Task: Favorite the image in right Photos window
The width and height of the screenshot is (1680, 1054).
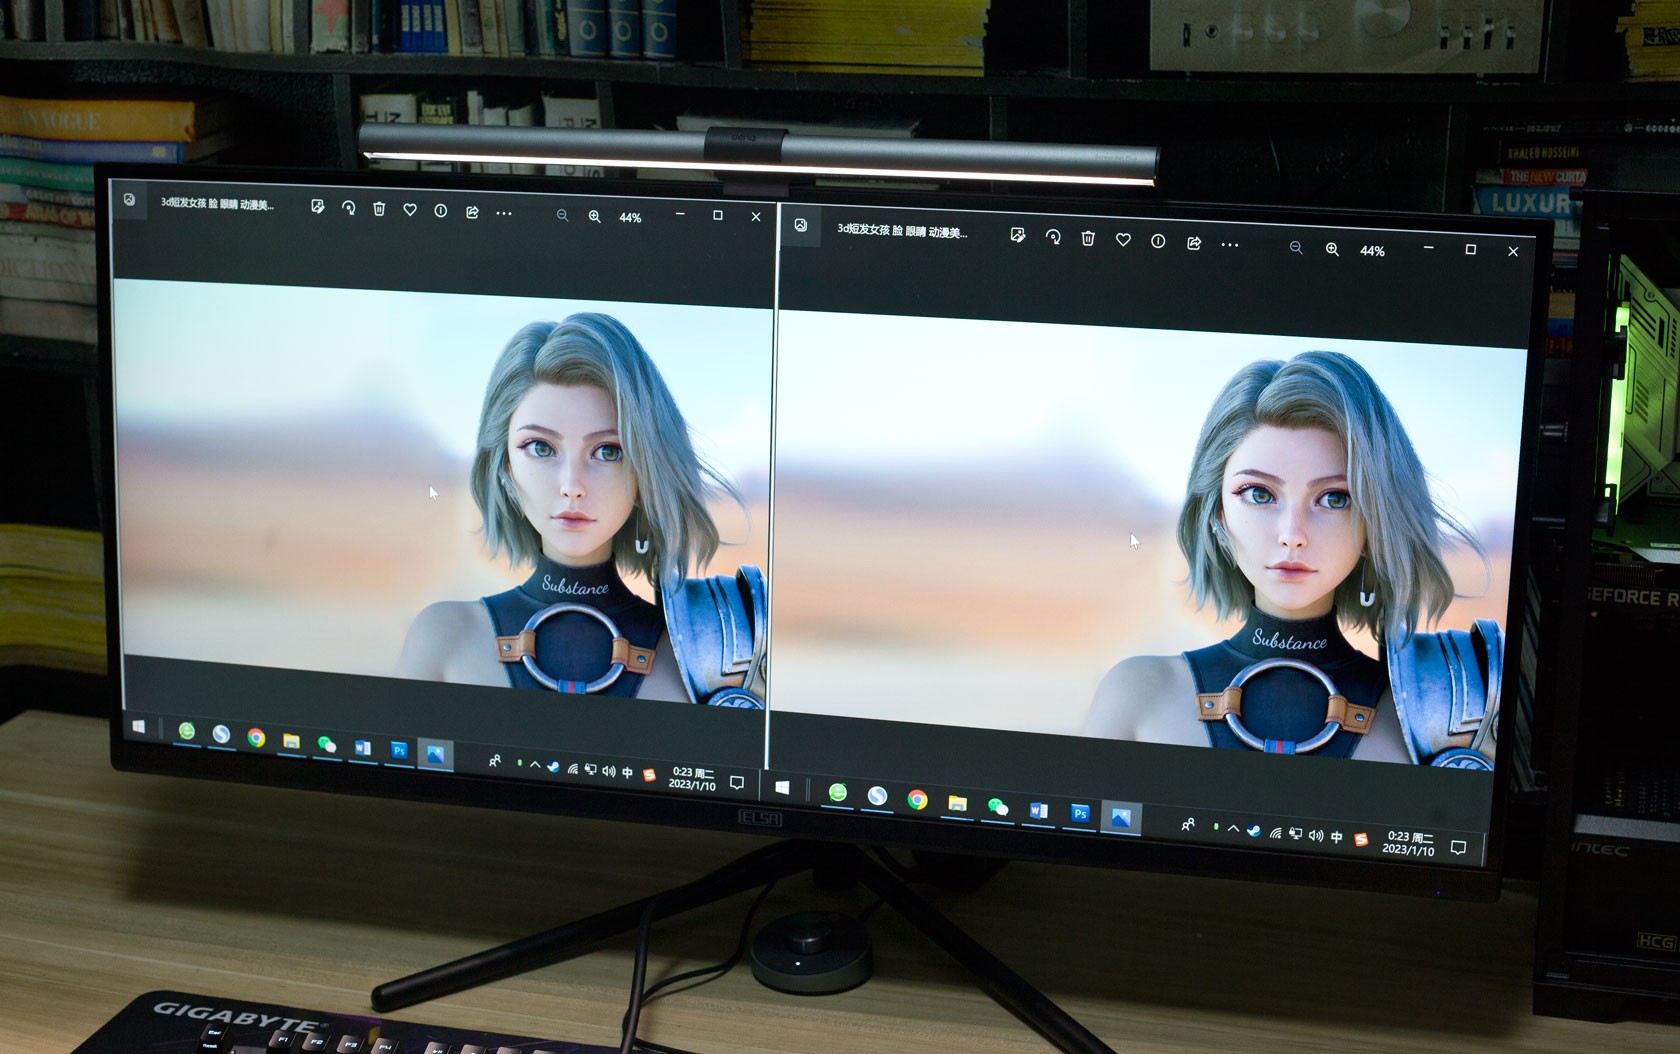Action: (1123, 240)
